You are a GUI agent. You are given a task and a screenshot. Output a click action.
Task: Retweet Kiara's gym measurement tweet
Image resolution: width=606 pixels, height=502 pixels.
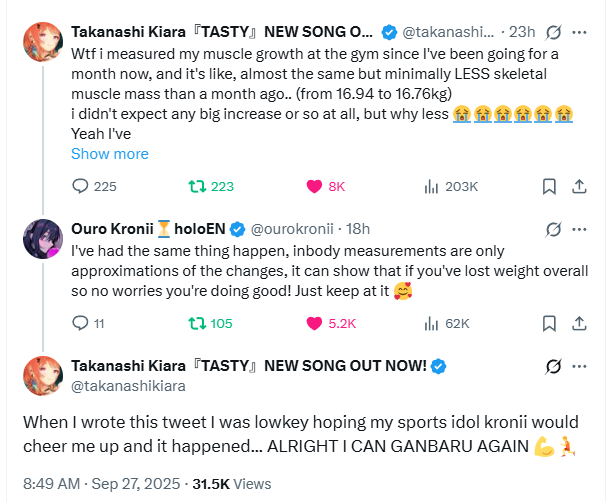198,186
